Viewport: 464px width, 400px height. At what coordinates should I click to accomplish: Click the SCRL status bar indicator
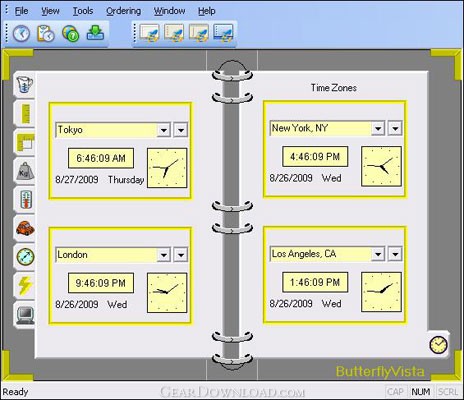448,392
